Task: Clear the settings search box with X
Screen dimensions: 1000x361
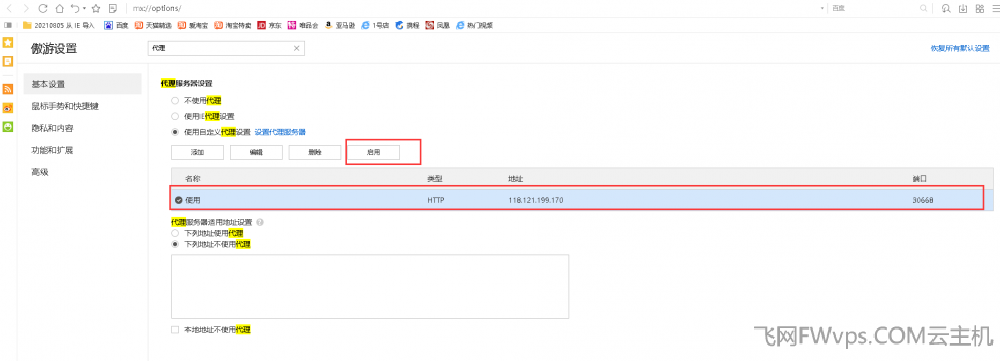Action: (297, 48)
